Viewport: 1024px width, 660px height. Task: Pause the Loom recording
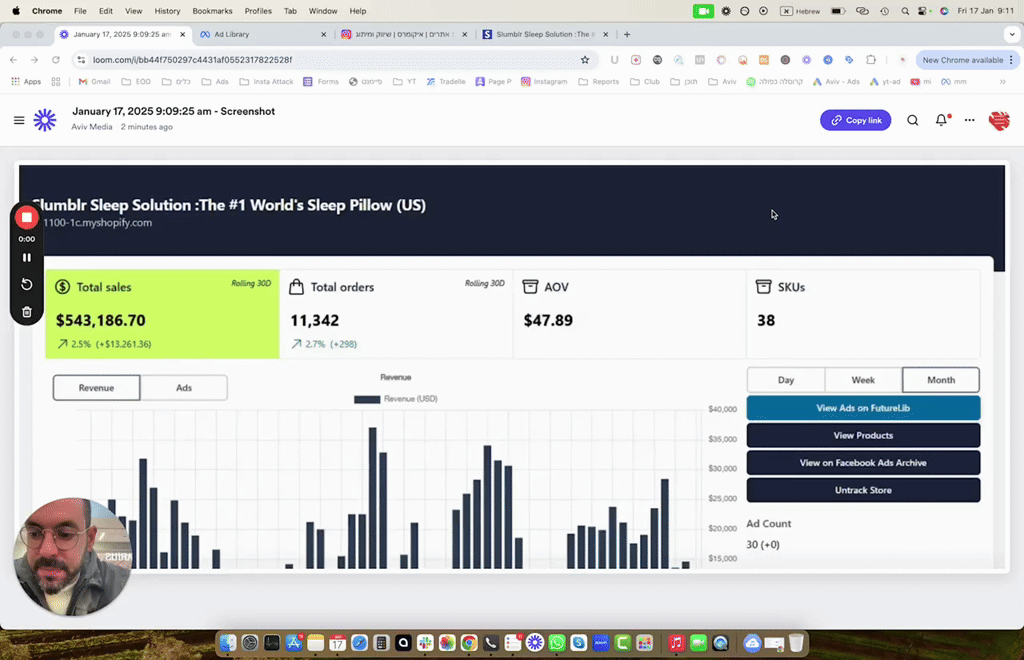coord(27,257)
